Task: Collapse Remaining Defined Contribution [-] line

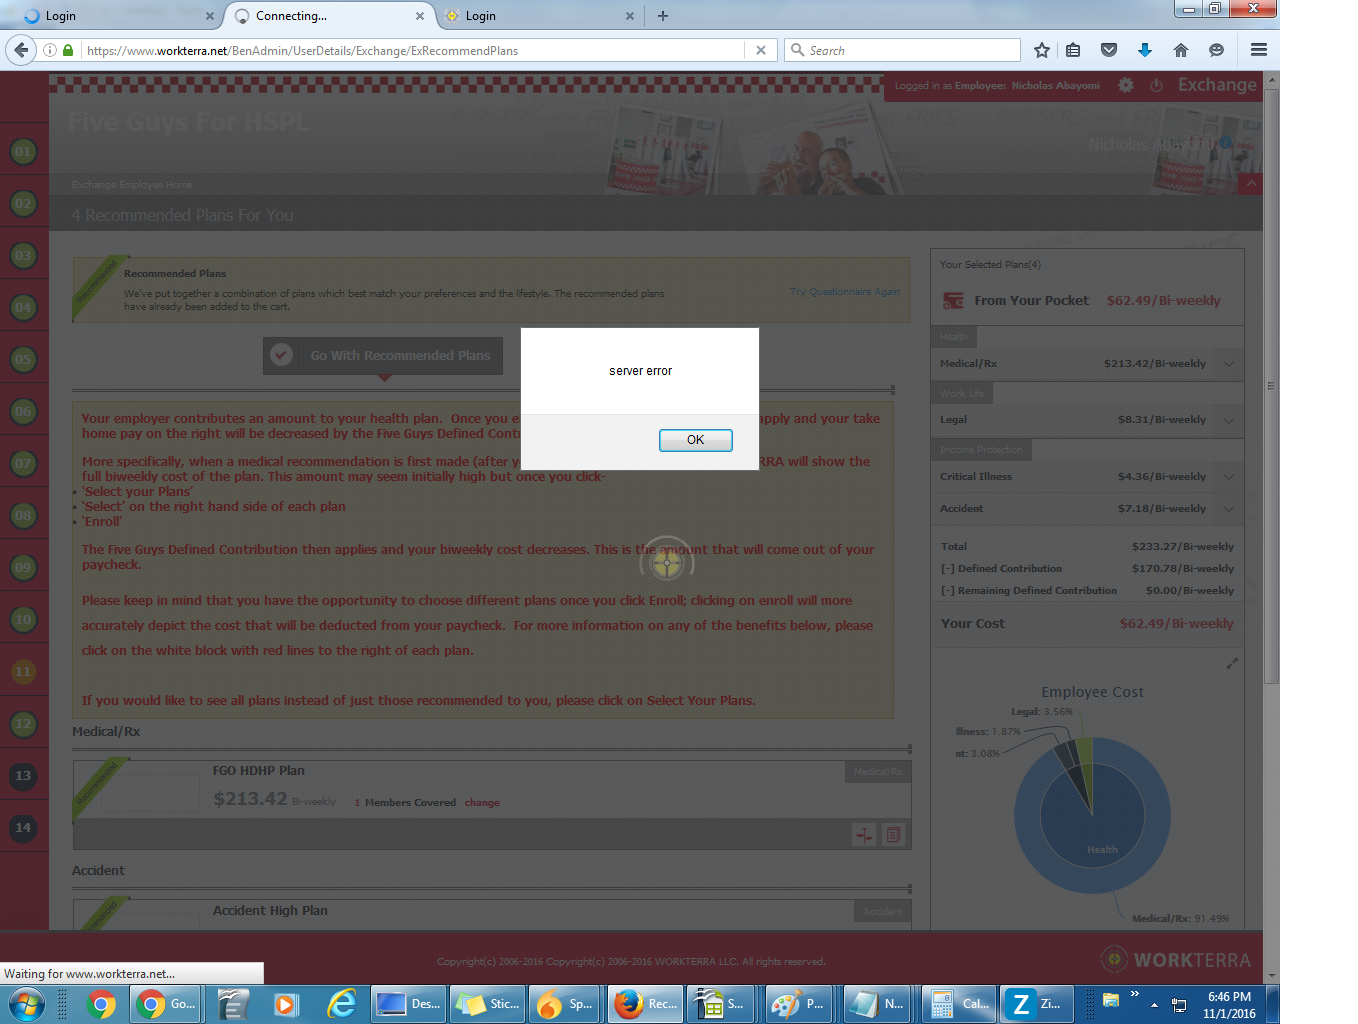Action: (947, 591)
